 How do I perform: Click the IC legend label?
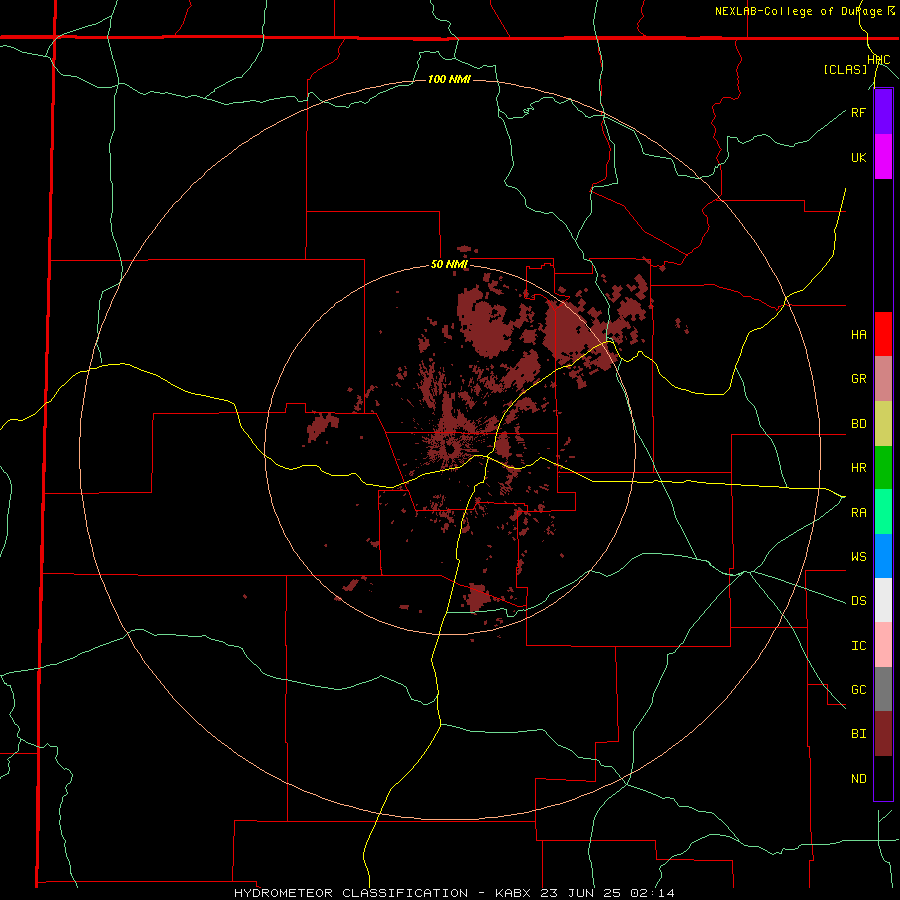(858, 646)
